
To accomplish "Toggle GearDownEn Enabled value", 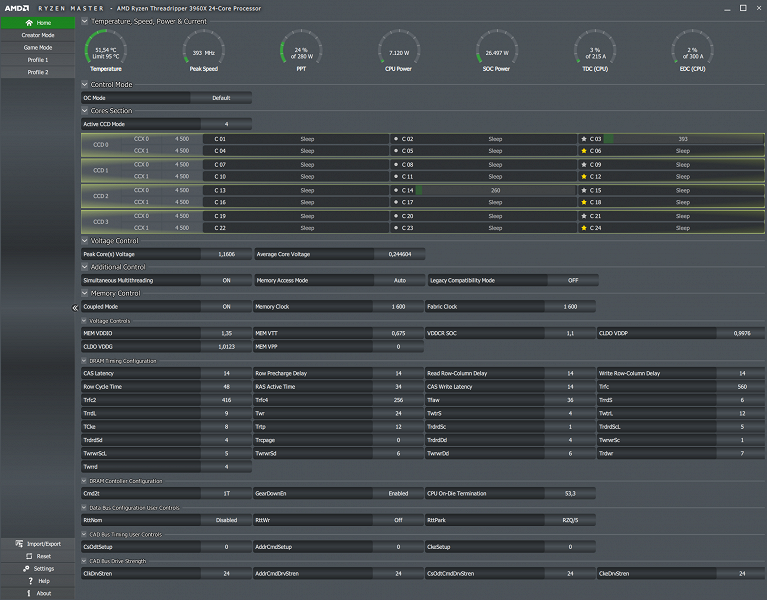I will pyautogui.click(x=398, y=493).
